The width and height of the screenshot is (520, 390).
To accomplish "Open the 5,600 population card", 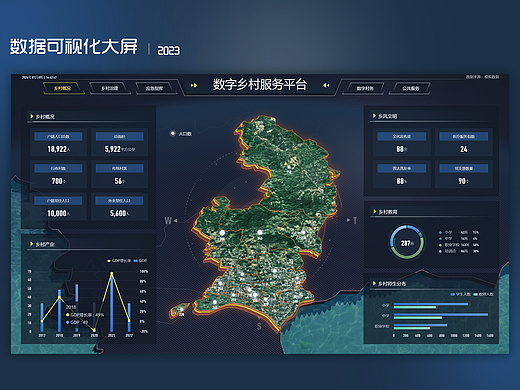I will [119, 207].
